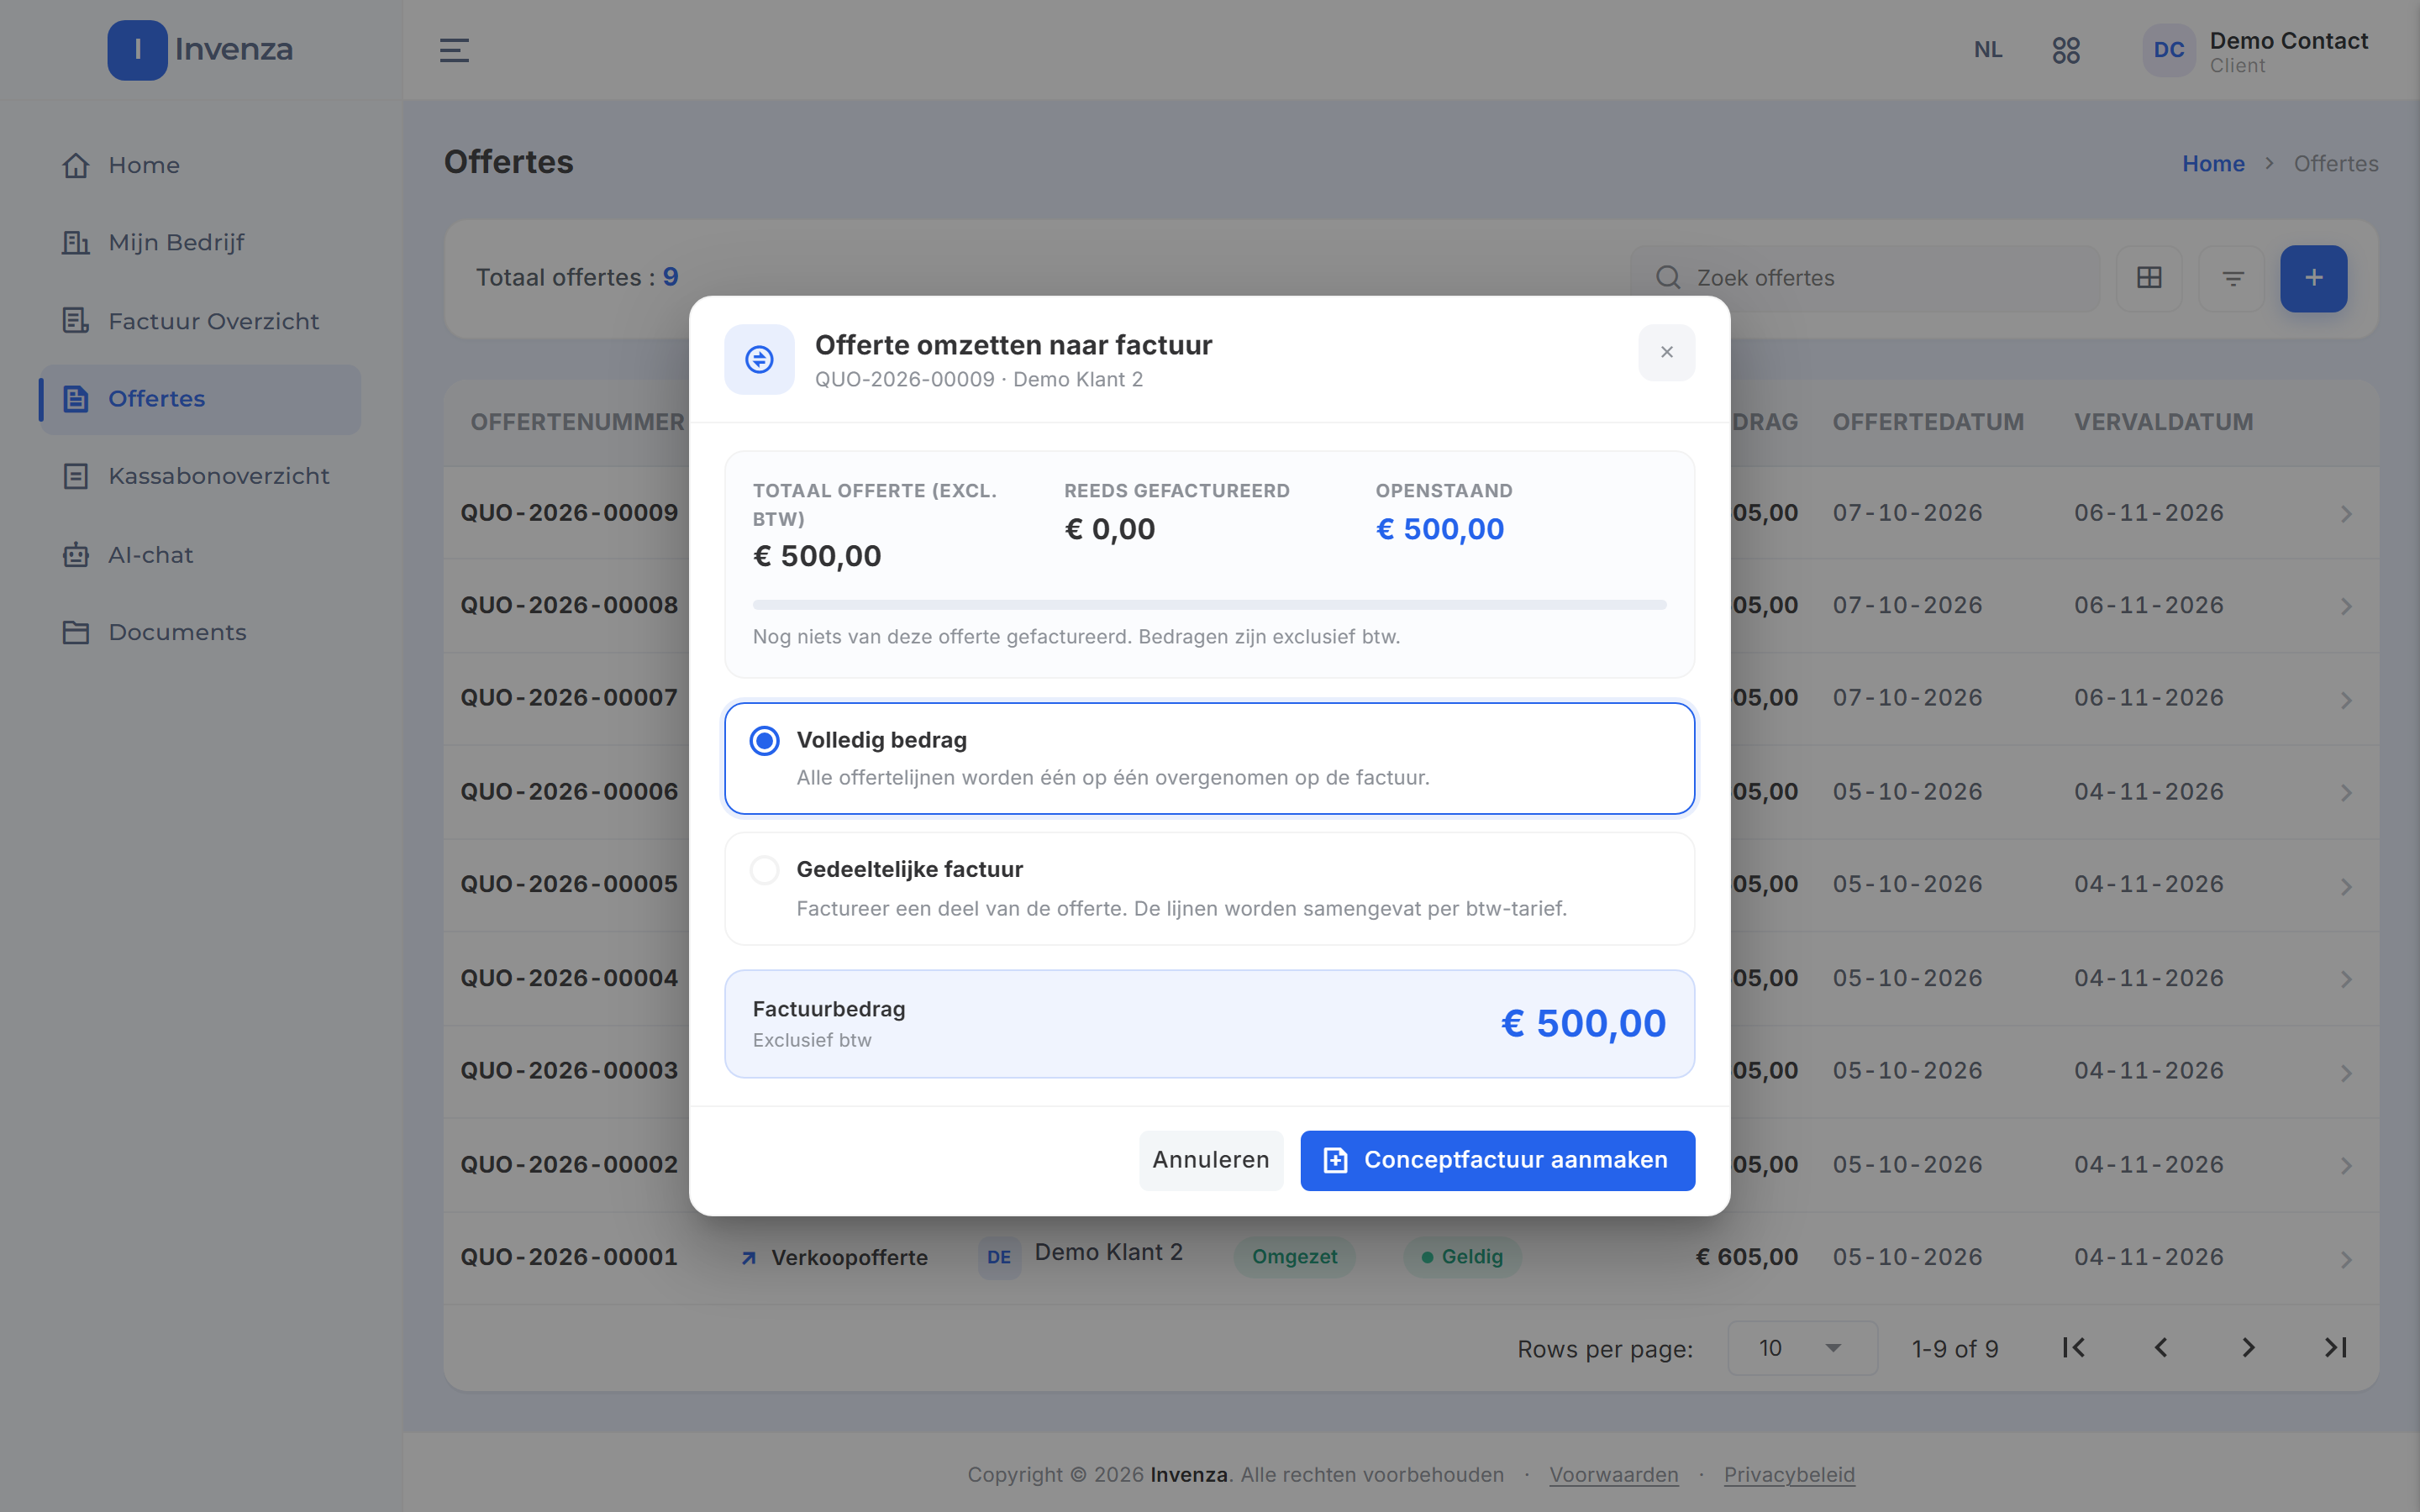Open the Voorwaarden footer link
This screenshot has width=2420, height=1512.
1613,1474
